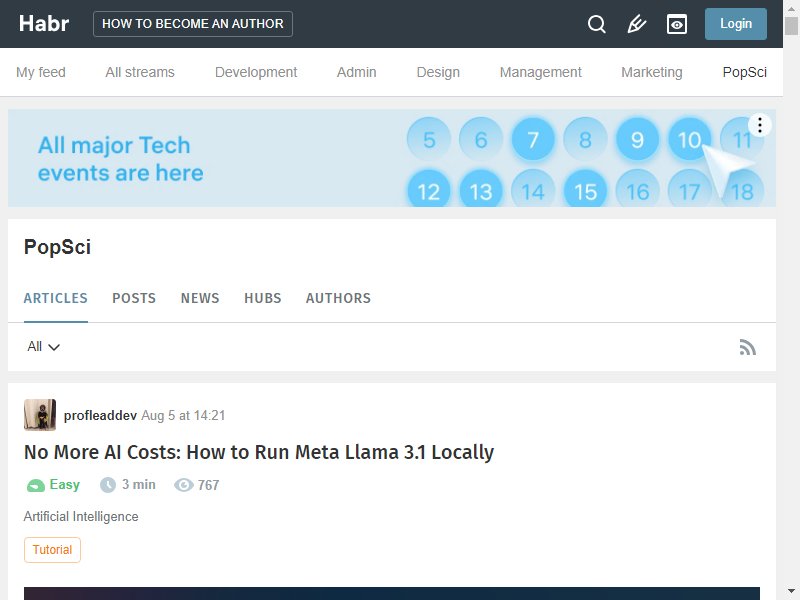
Task: Click the 3 min reading time
Action: pyautogui.click(x=128, y=485)
